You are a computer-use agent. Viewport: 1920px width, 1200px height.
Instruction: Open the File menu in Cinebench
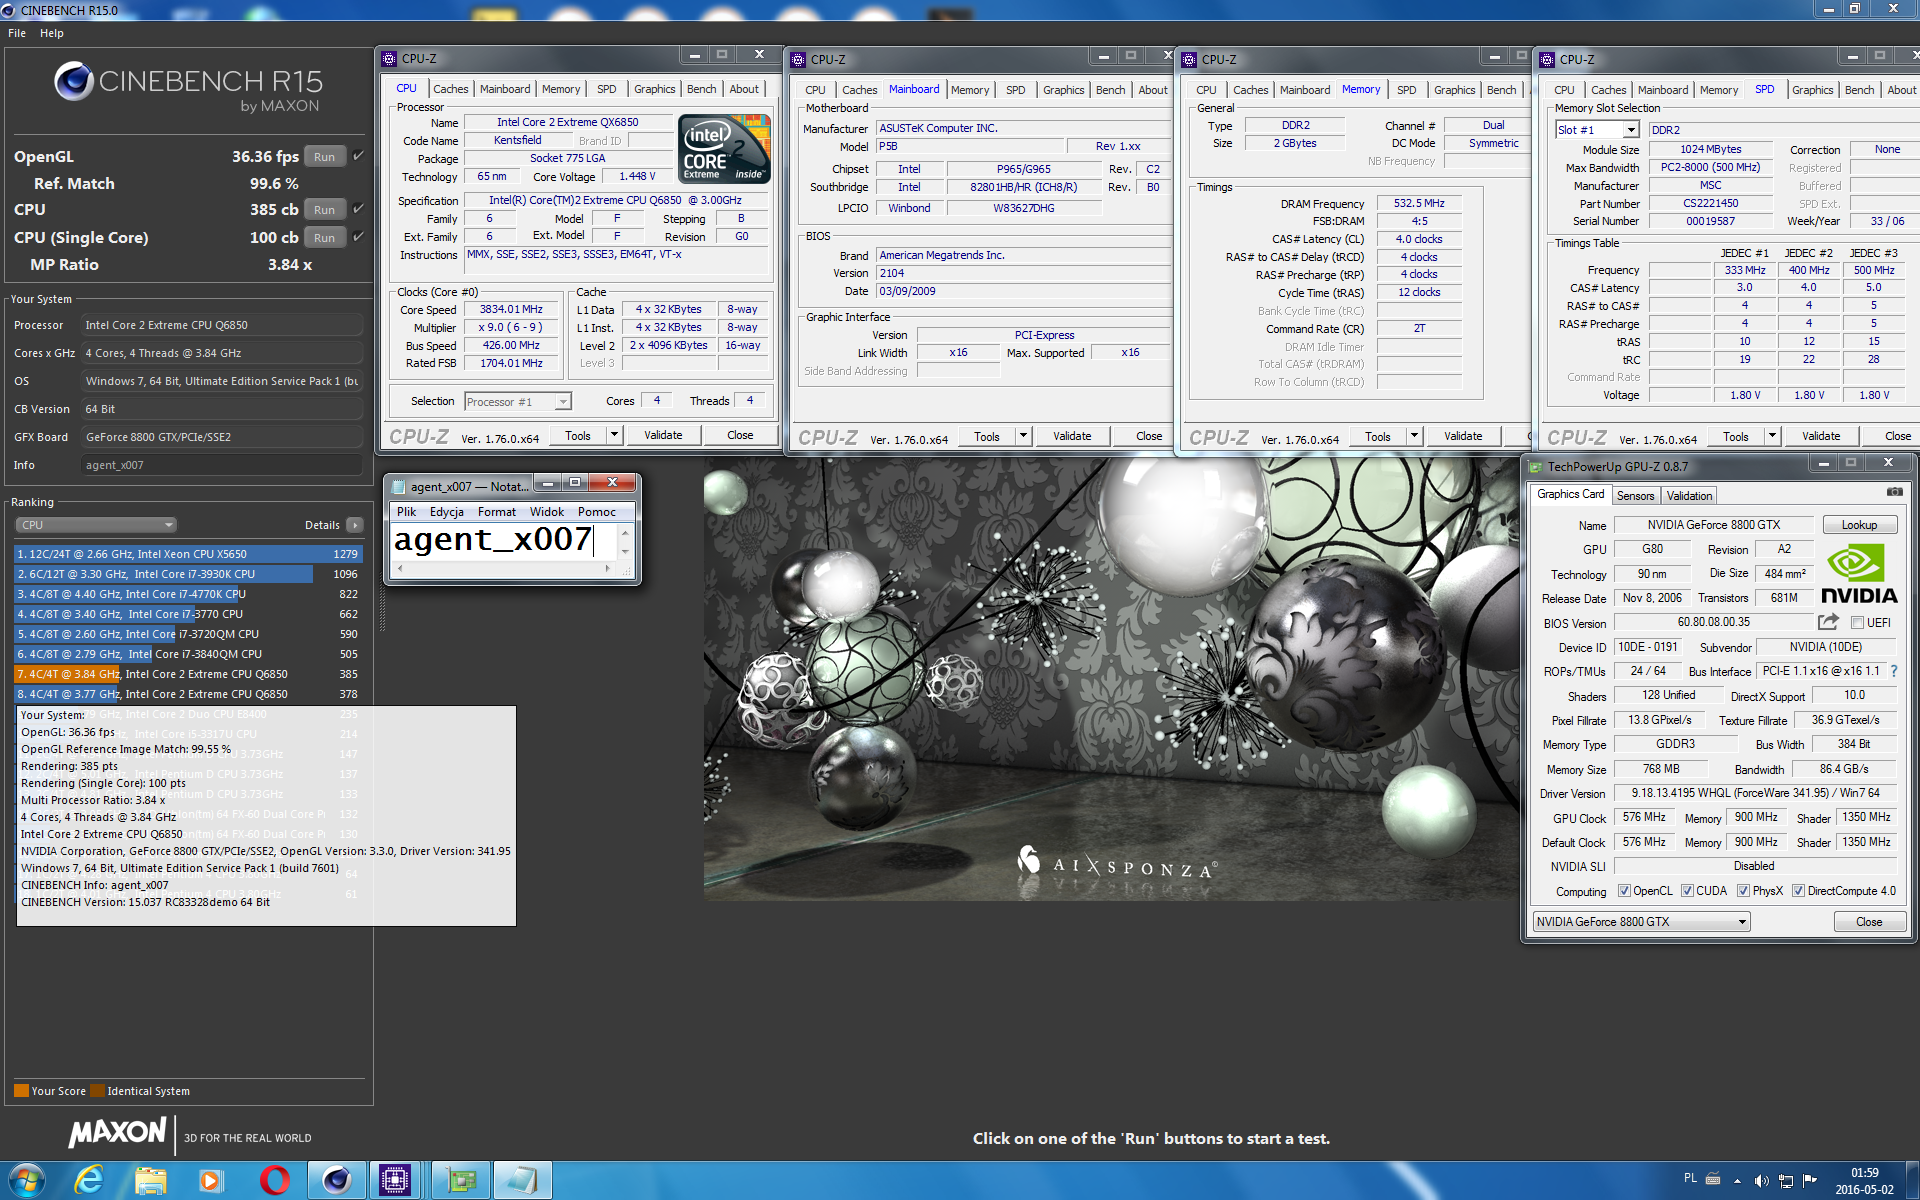(17, 33)
